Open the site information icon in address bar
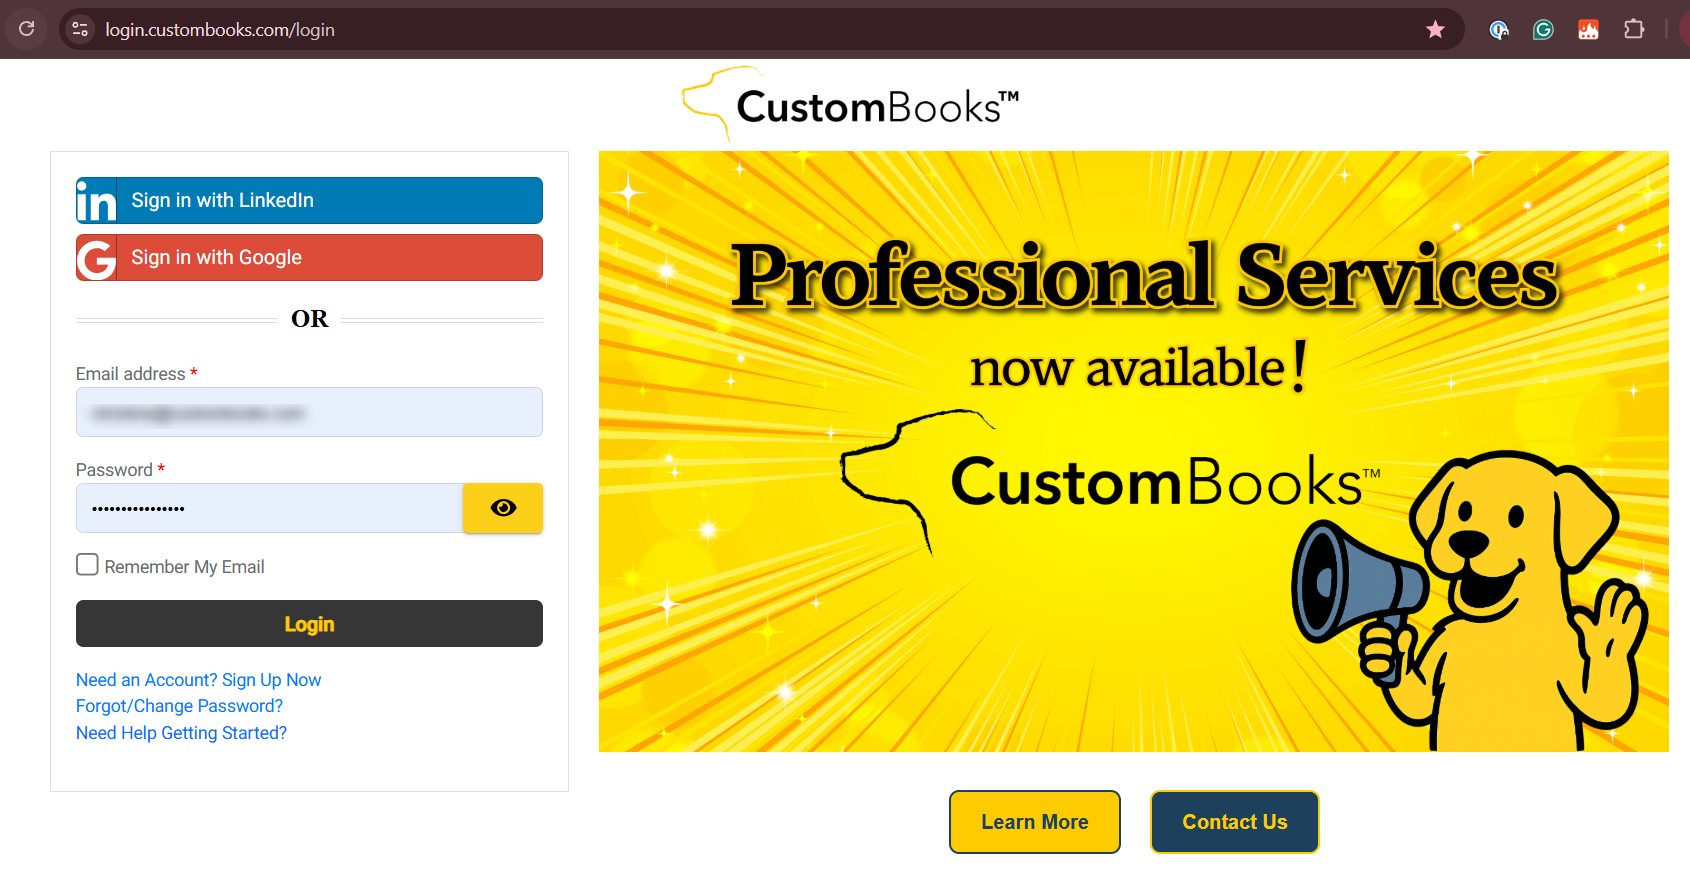The height and width of the screenshot is (876, 1690). pos(80,29)
